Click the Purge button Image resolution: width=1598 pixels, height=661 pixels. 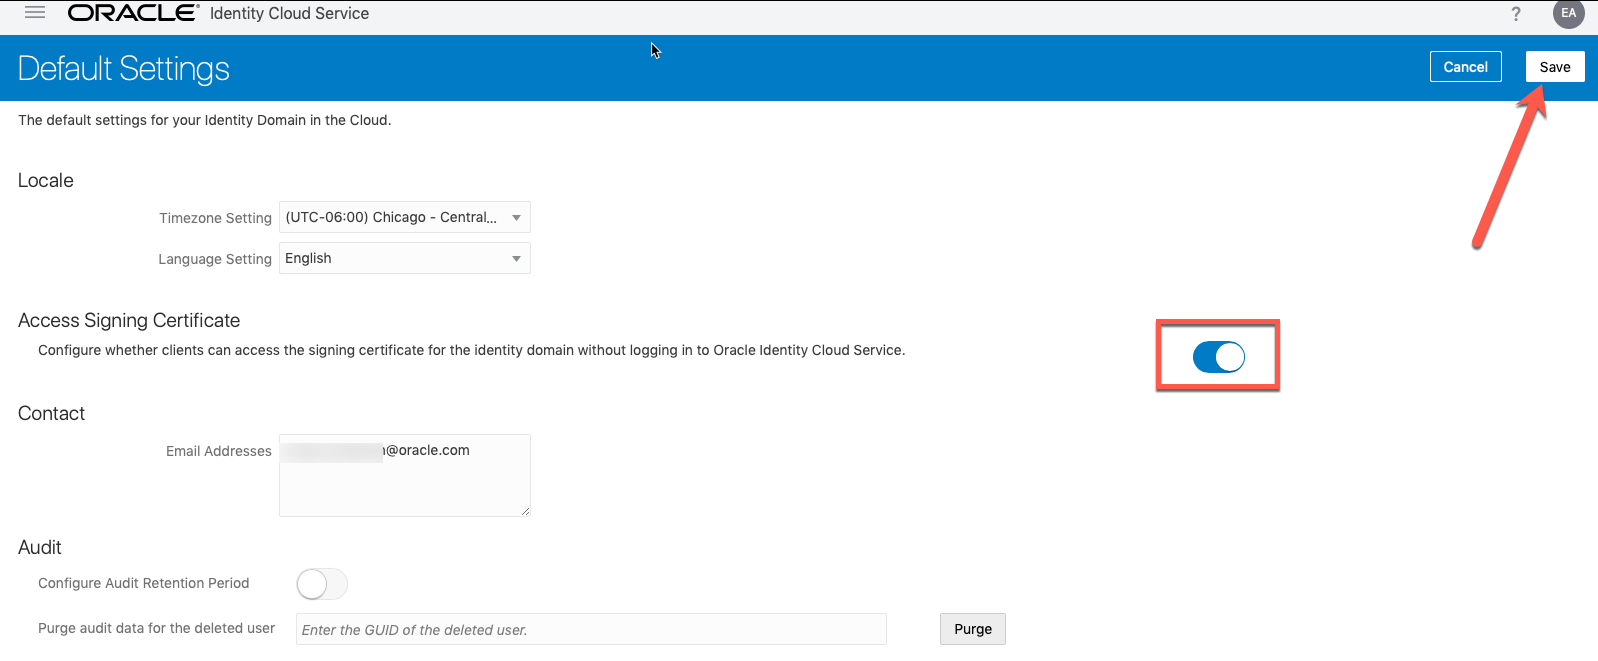point(972,629)
